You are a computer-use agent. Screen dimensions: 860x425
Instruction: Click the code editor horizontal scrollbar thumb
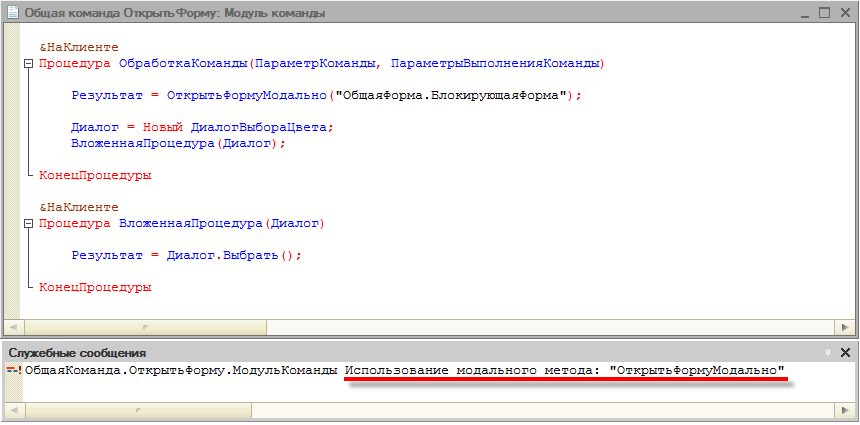click(145, 327)
